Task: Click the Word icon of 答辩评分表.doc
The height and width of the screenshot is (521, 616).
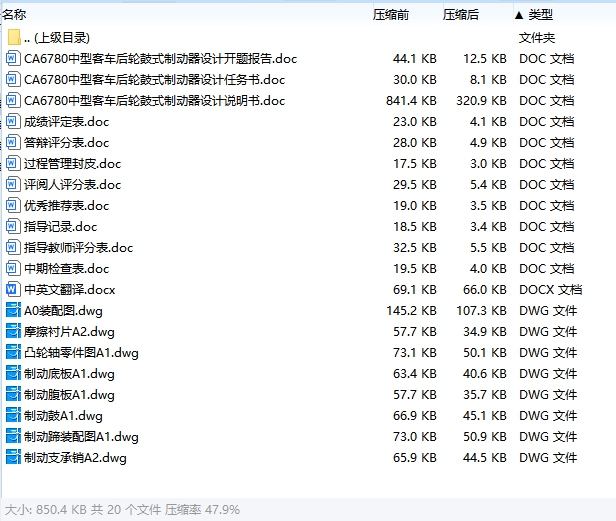Action: point(12,143)
